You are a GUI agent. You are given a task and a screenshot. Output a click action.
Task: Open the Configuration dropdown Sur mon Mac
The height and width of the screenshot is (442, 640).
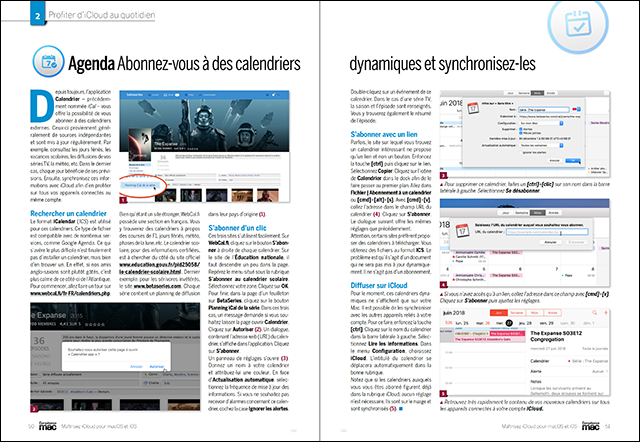coord(541,123)
